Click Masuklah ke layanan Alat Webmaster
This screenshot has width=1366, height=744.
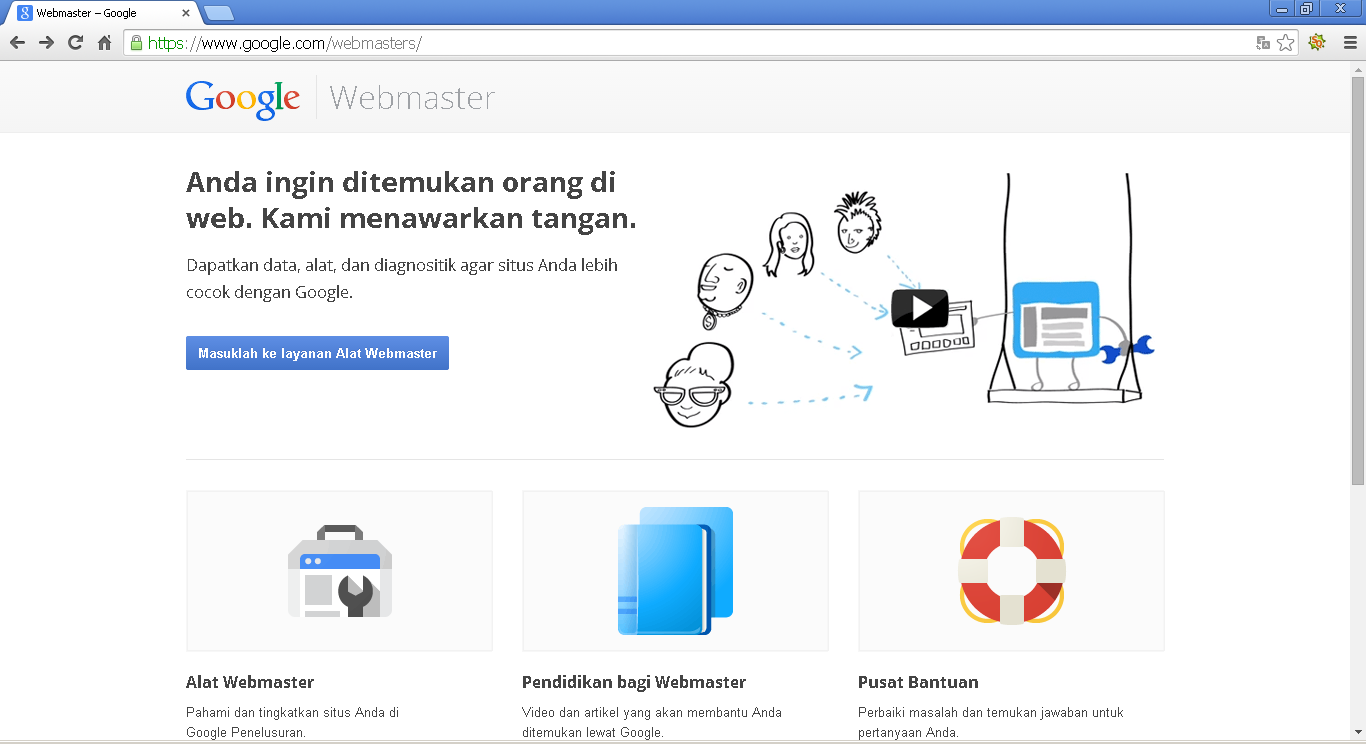(317, 352)
